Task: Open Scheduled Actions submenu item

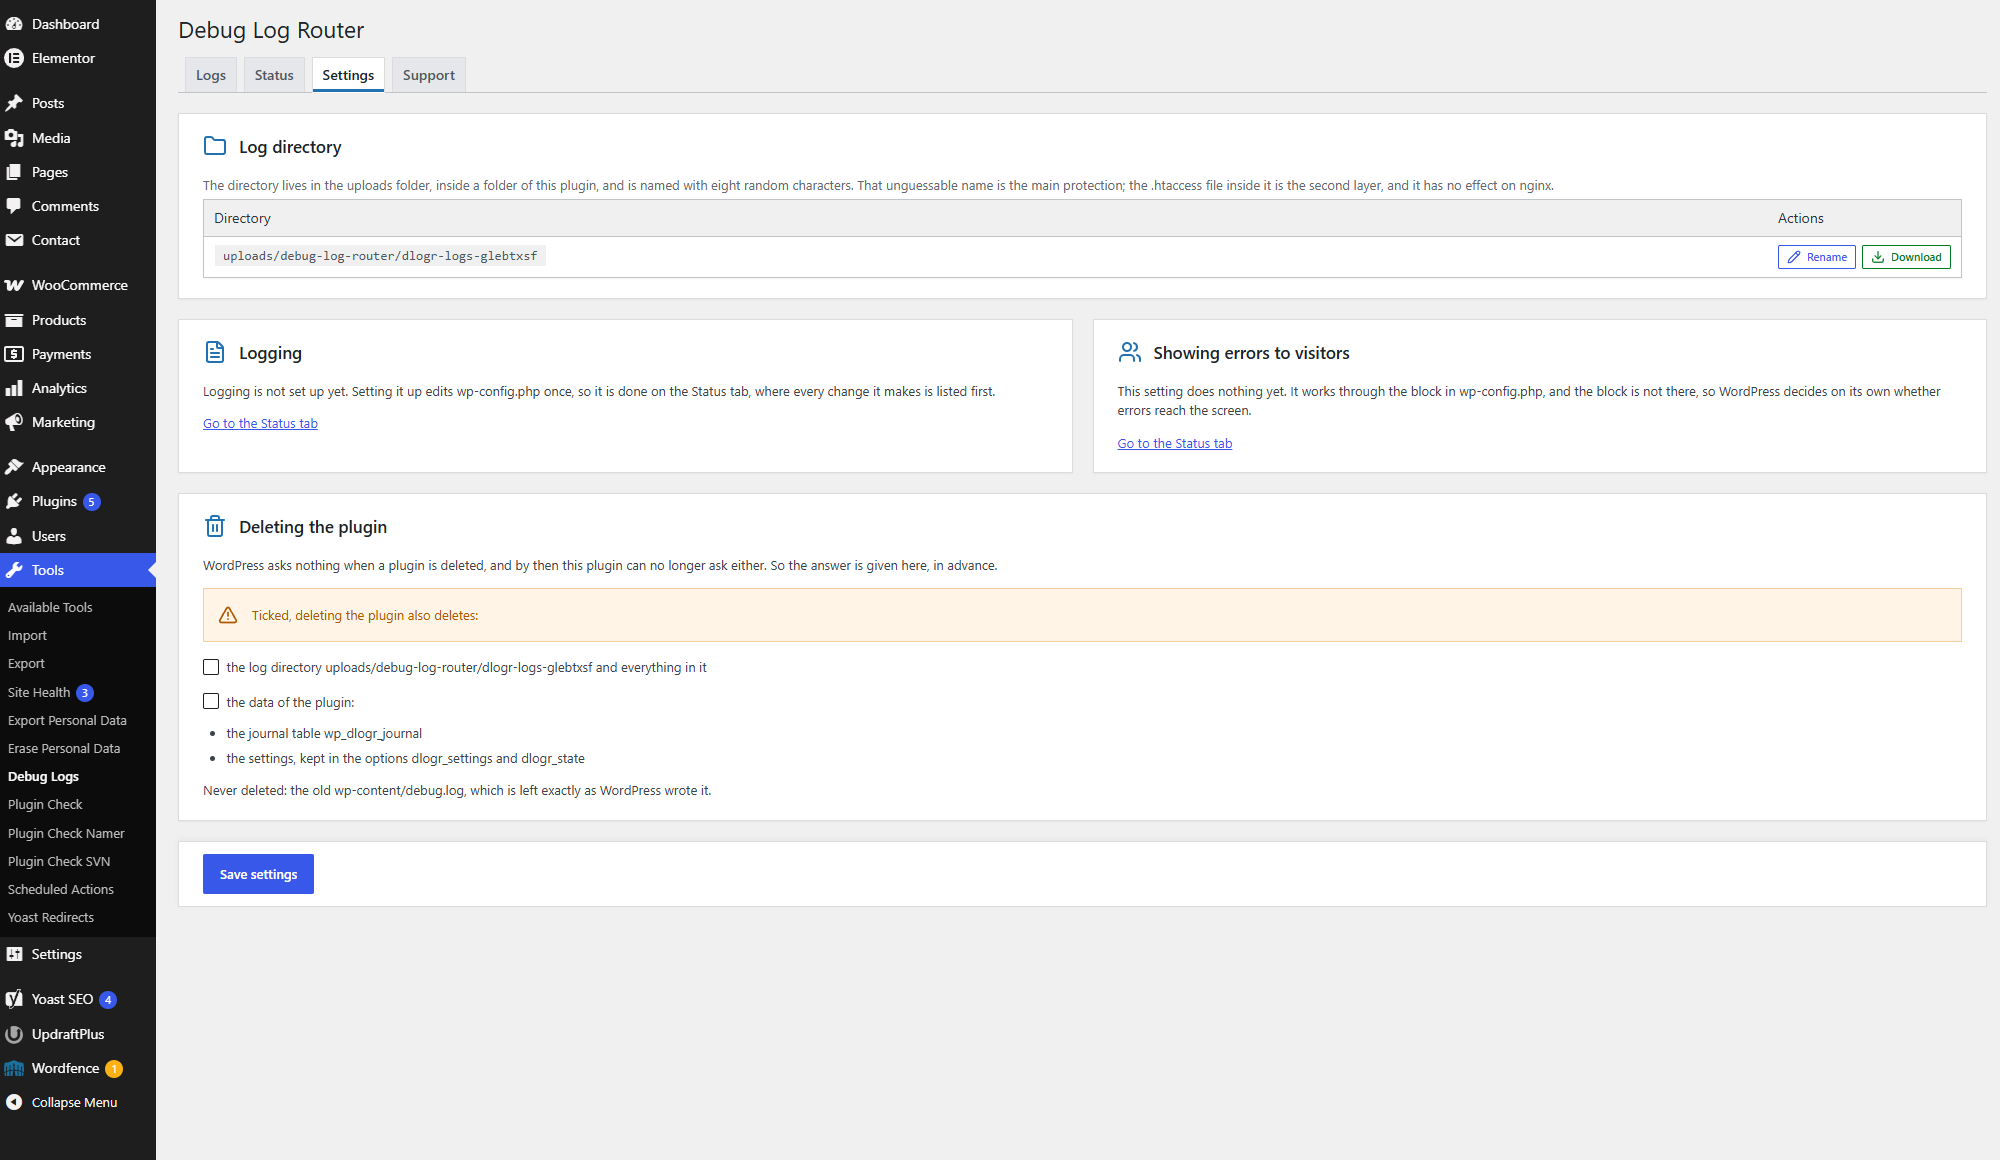Action: (61, 889)
